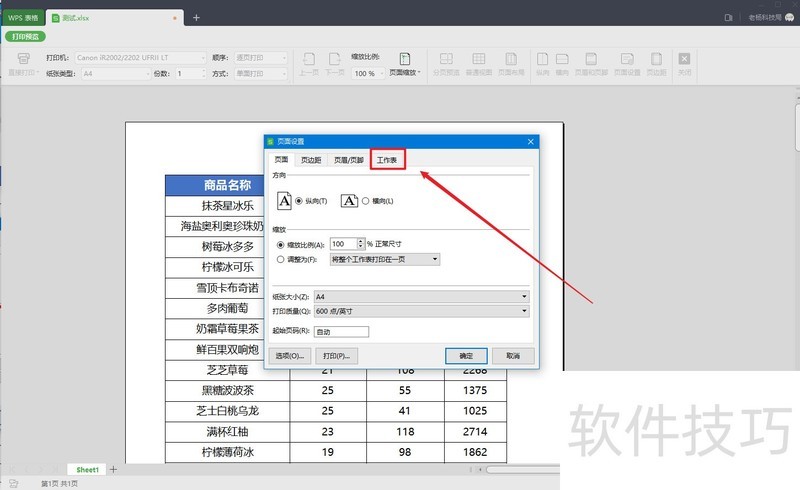This screenshot has width=800, height=490.
Task: Add a new sheet with plus icon
Action: coord(114,469)
